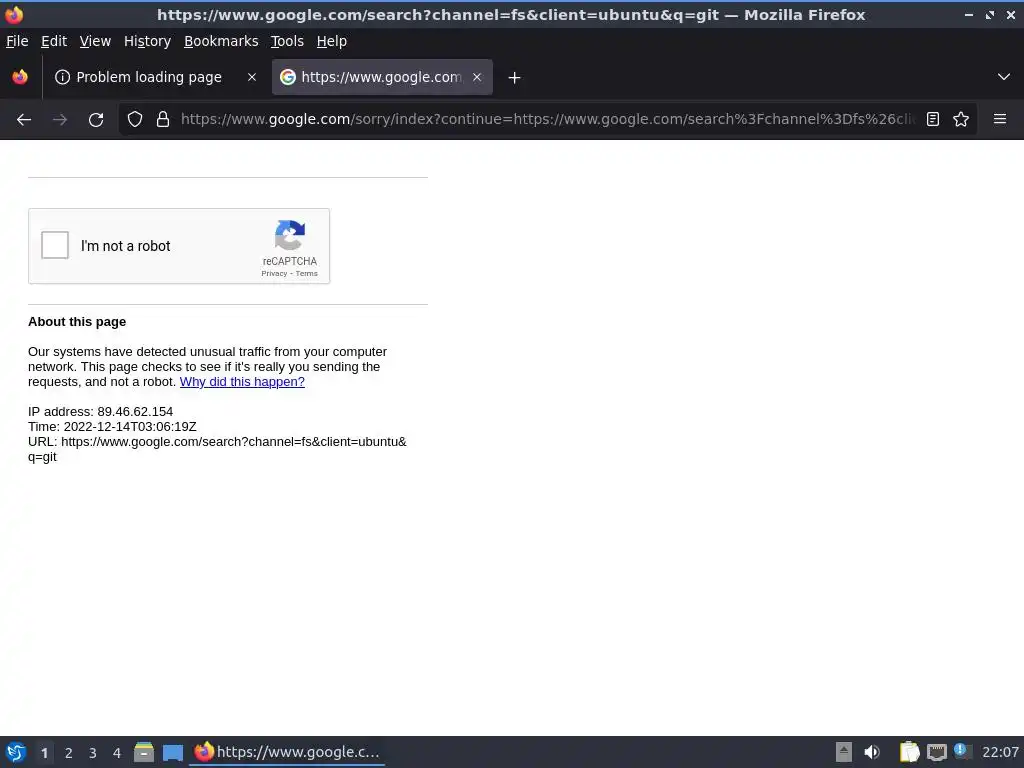1024x768 pixels.
Task: Click the forward navigation arrow
Action: coord(60,120)
